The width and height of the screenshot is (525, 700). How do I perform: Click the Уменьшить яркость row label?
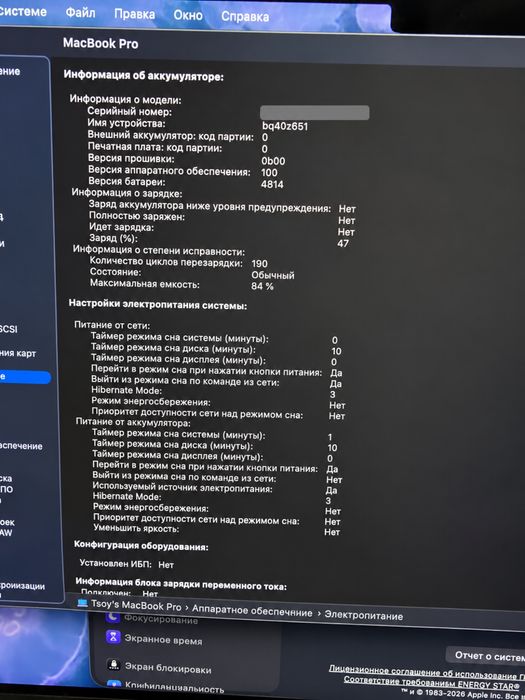[136, 529]
